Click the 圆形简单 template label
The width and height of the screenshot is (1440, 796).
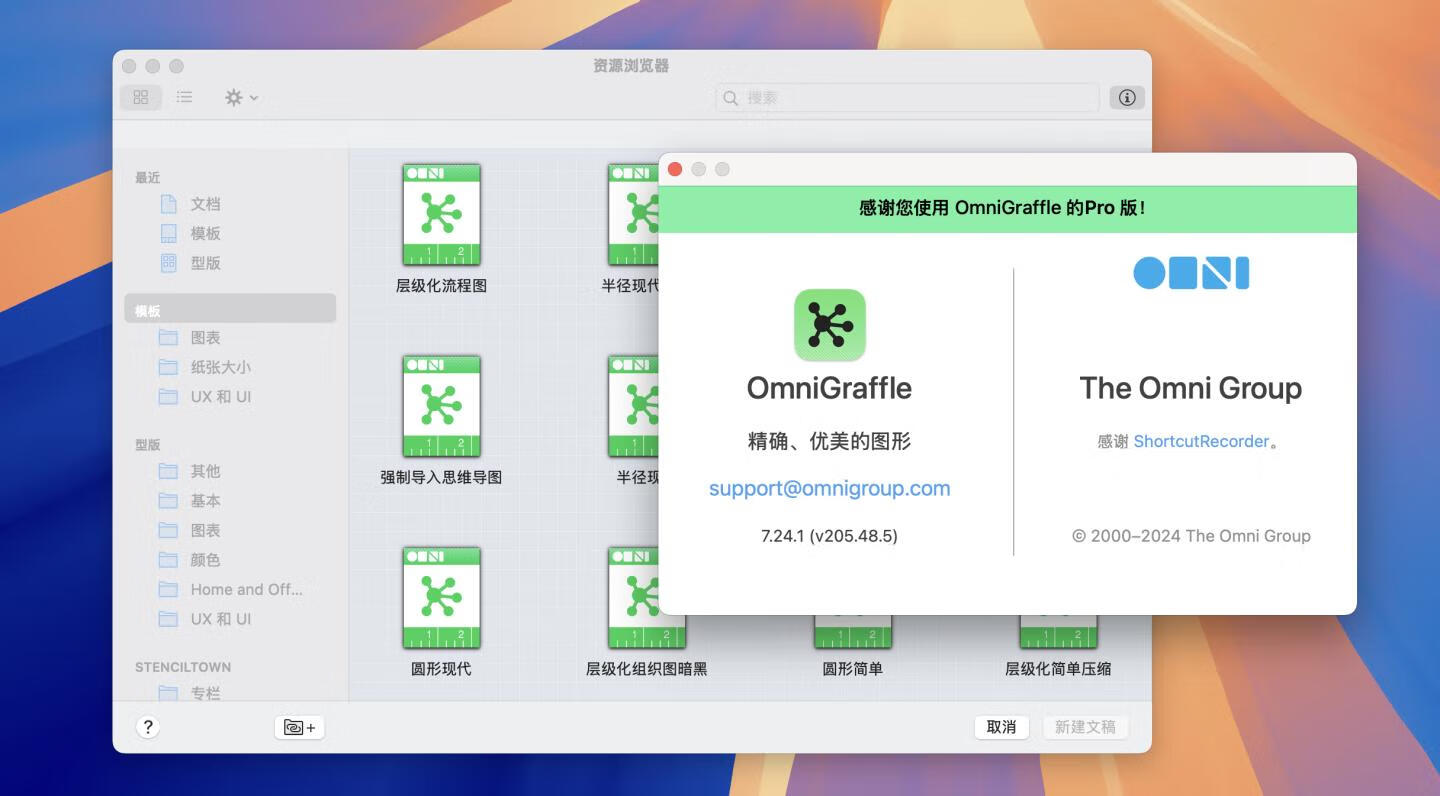pyautogui.click(x=852, y=669)
